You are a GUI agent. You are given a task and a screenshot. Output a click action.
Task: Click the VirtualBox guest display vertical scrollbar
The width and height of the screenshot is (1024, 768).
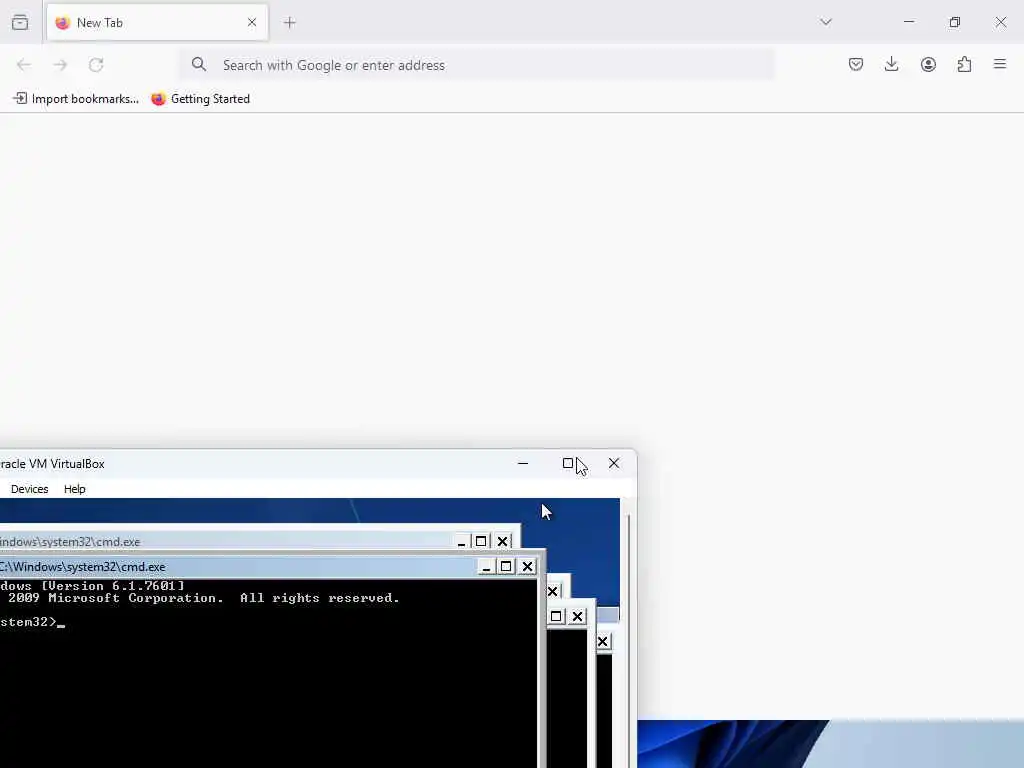coord(628,632)
